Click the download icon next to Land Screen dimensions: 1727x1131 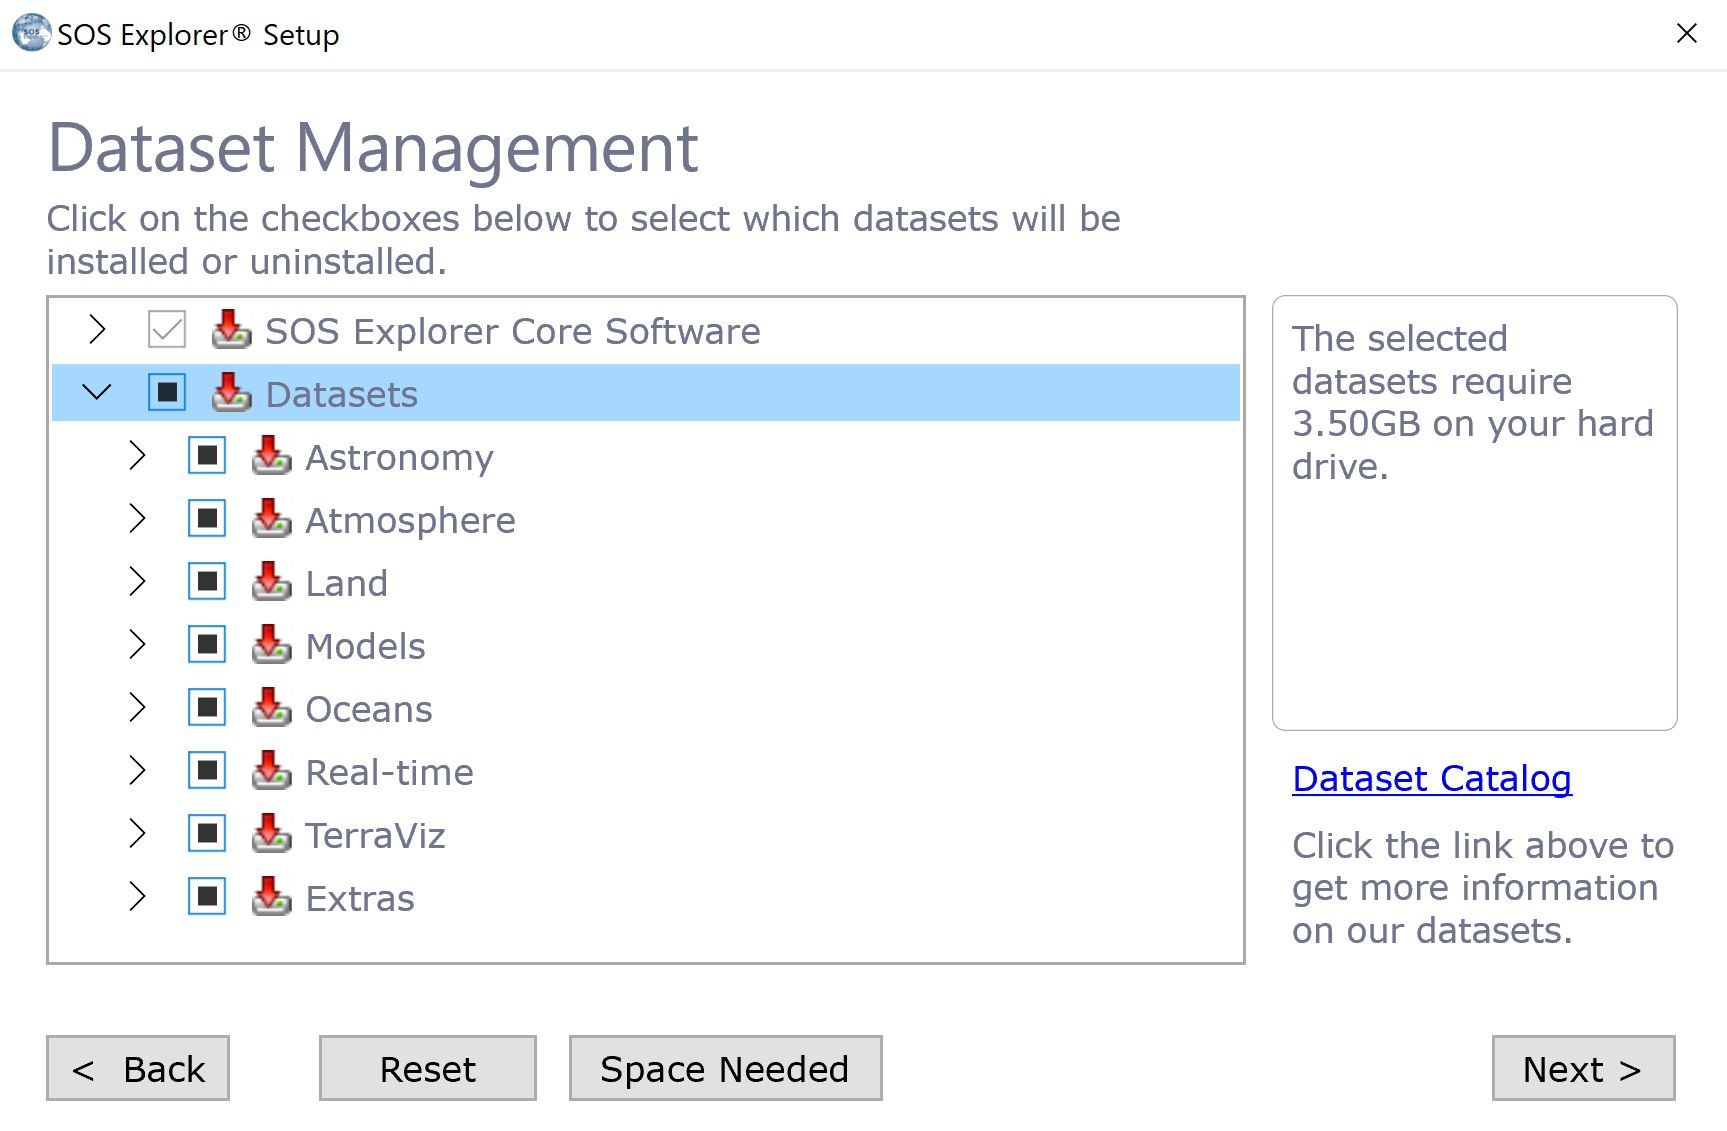click(x=271, y=581)
